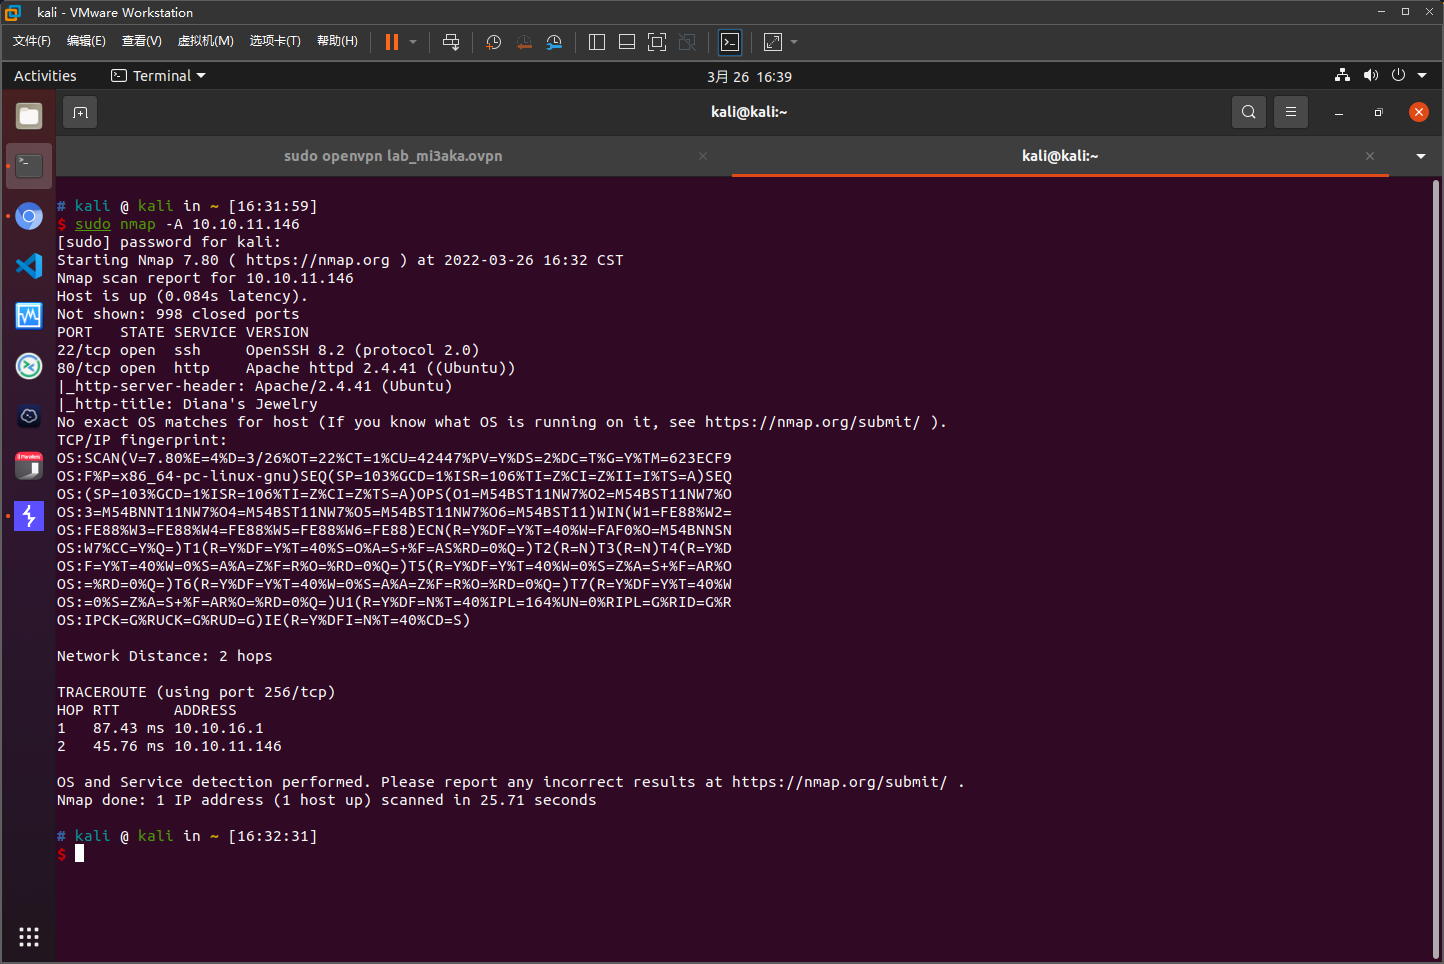1444x964 pixels.
Task: Open the 编辑(E) menu
Action: click(x=86, y=41)
